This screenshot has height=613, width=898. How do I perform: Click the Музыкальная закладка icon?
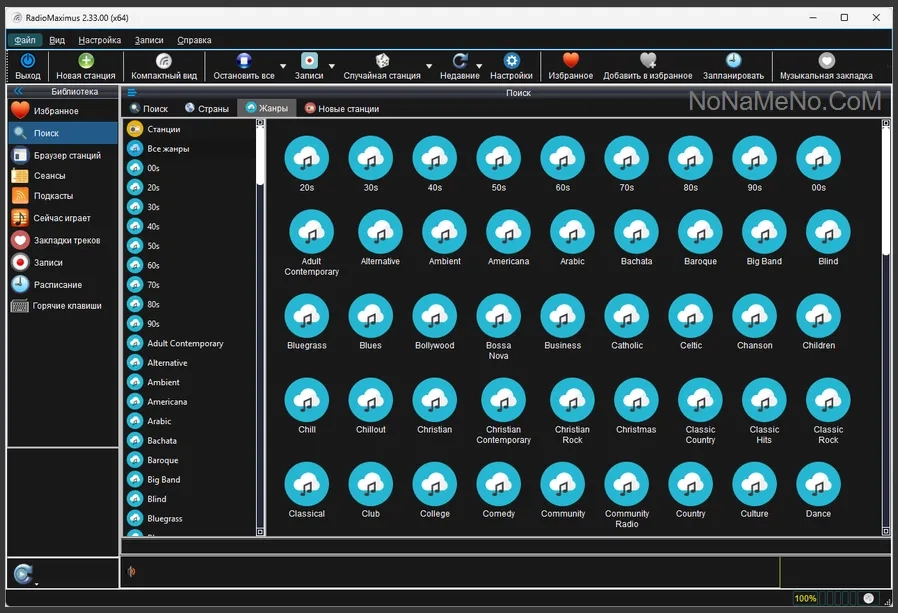point(826,61)
